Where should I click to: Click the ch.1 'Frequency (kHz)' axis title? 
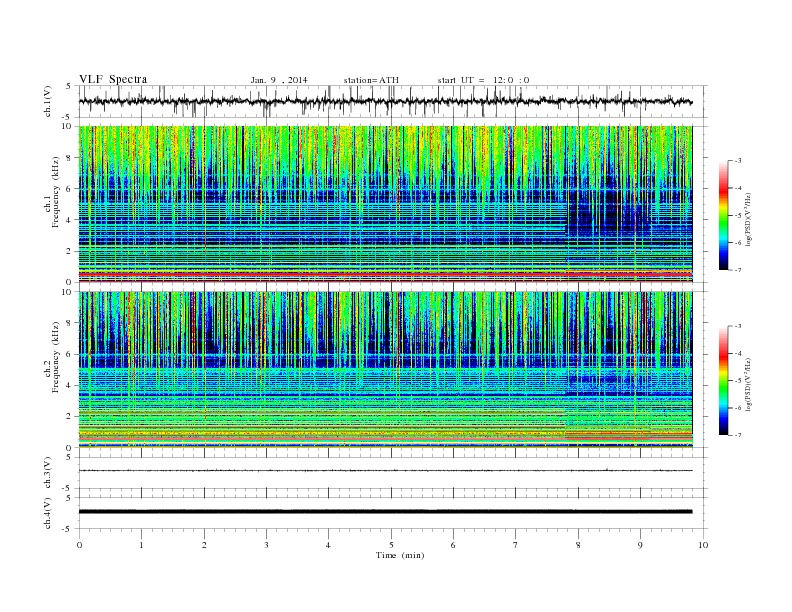(x=56, y=192)
